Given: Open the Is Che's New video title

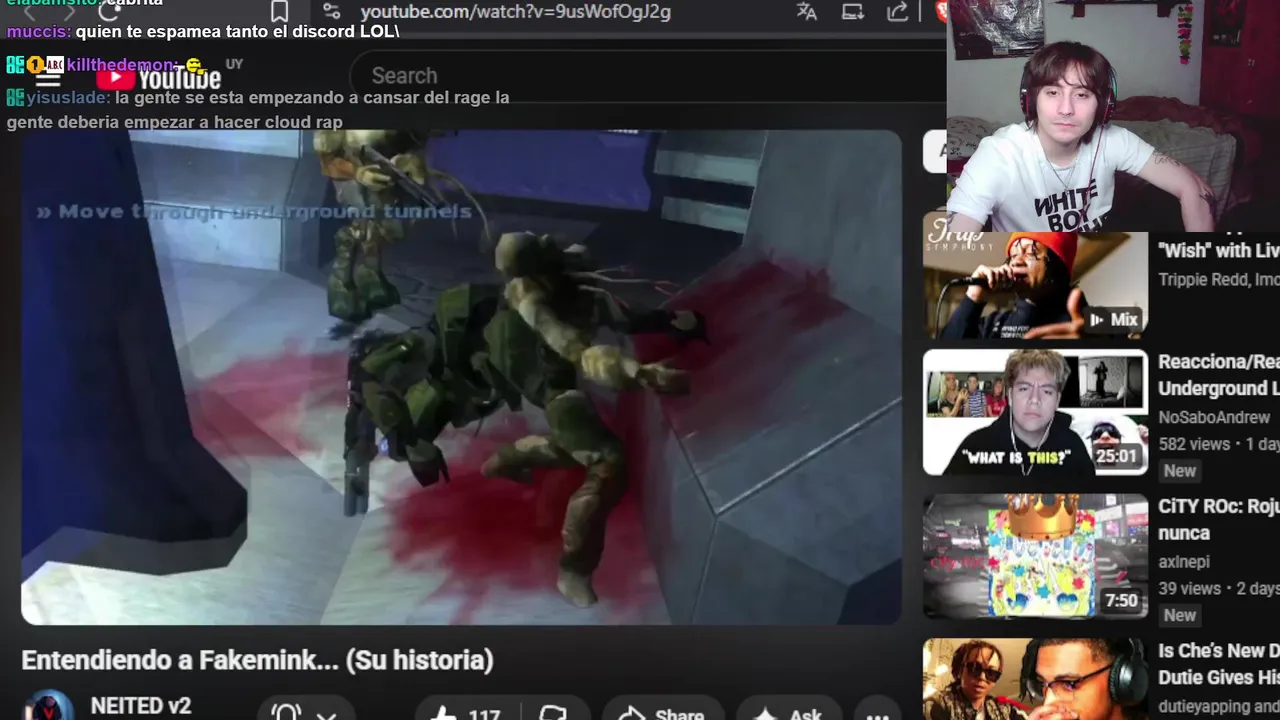Looking at the screenshot, I should (1218, 664).
